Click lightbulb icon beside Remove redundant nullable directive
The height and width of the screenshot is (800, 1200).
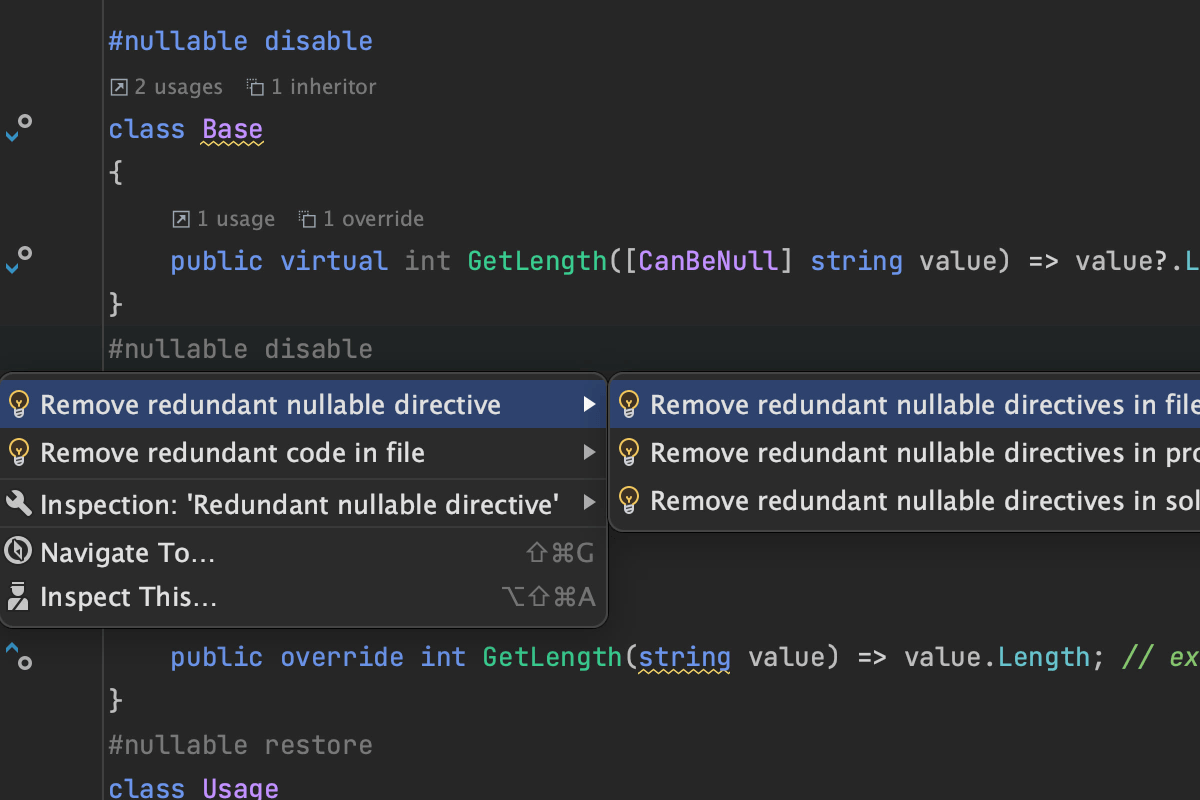click(x=18, y=404)
